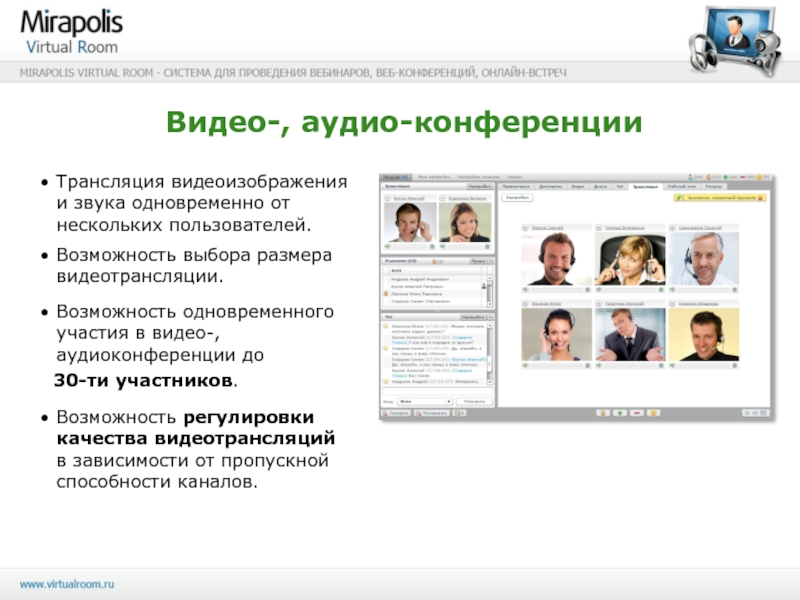Open Сервис menu

tap(515, 177)
